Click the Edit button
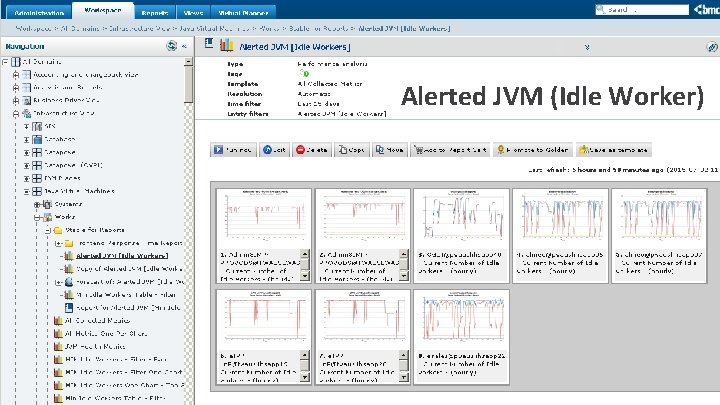This screenshot has width=720, height=405. coord(275,150)
